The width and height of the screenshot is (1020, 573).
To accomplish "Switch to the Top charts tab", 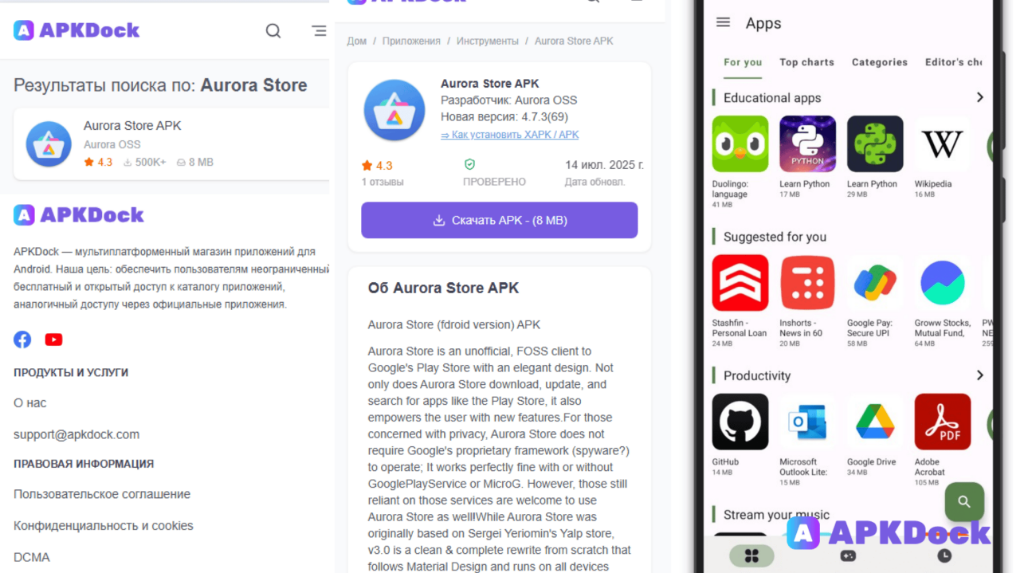I will coord(807,62).
